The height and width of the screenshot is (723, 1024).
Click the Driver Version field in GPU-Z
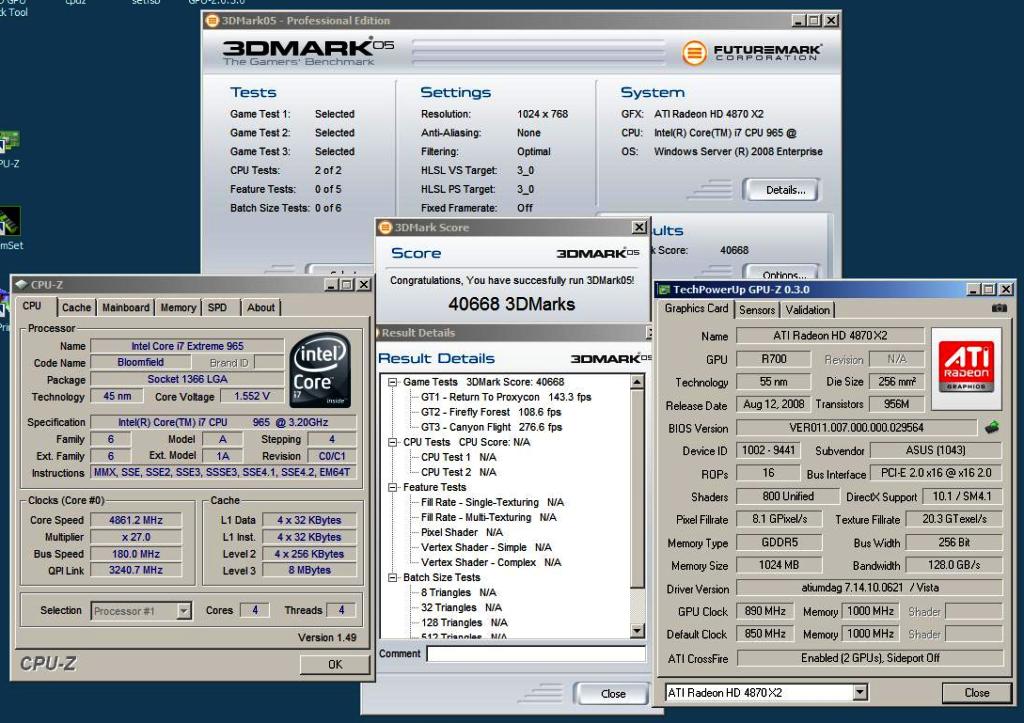[869, 588]
